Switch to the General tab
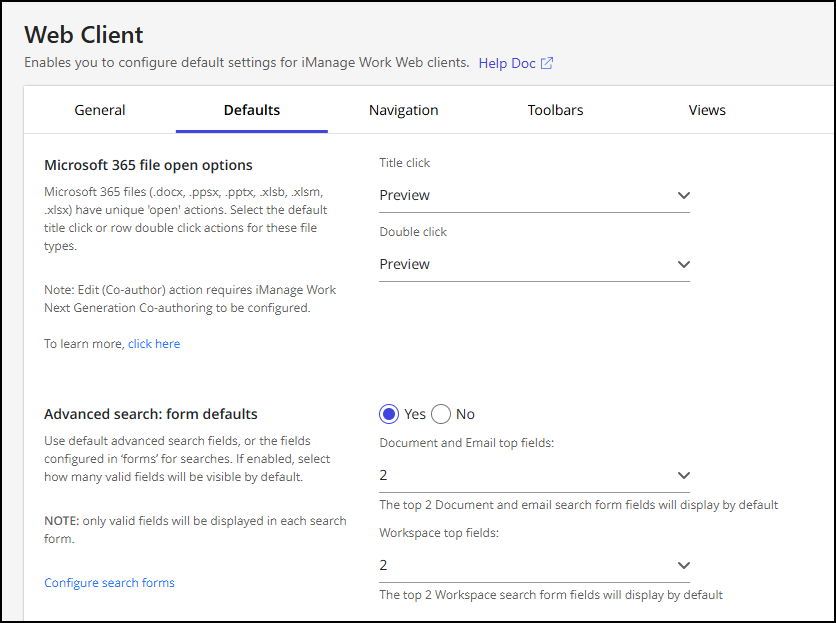This screenshot has height=623, width=836. 99,110
